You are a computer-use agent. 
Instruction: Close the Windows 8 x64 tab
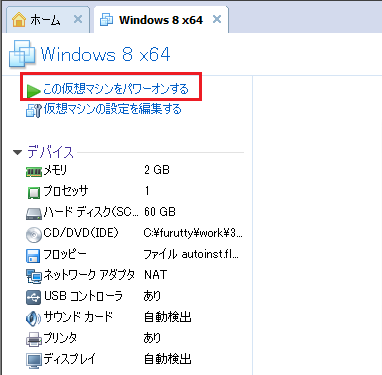point(217,19)
